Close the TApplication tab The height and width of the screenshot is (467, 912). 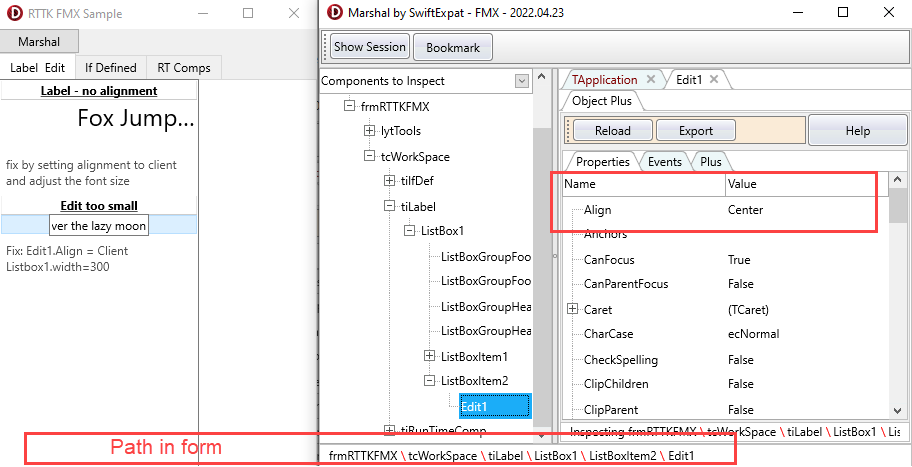click(651, 79)
